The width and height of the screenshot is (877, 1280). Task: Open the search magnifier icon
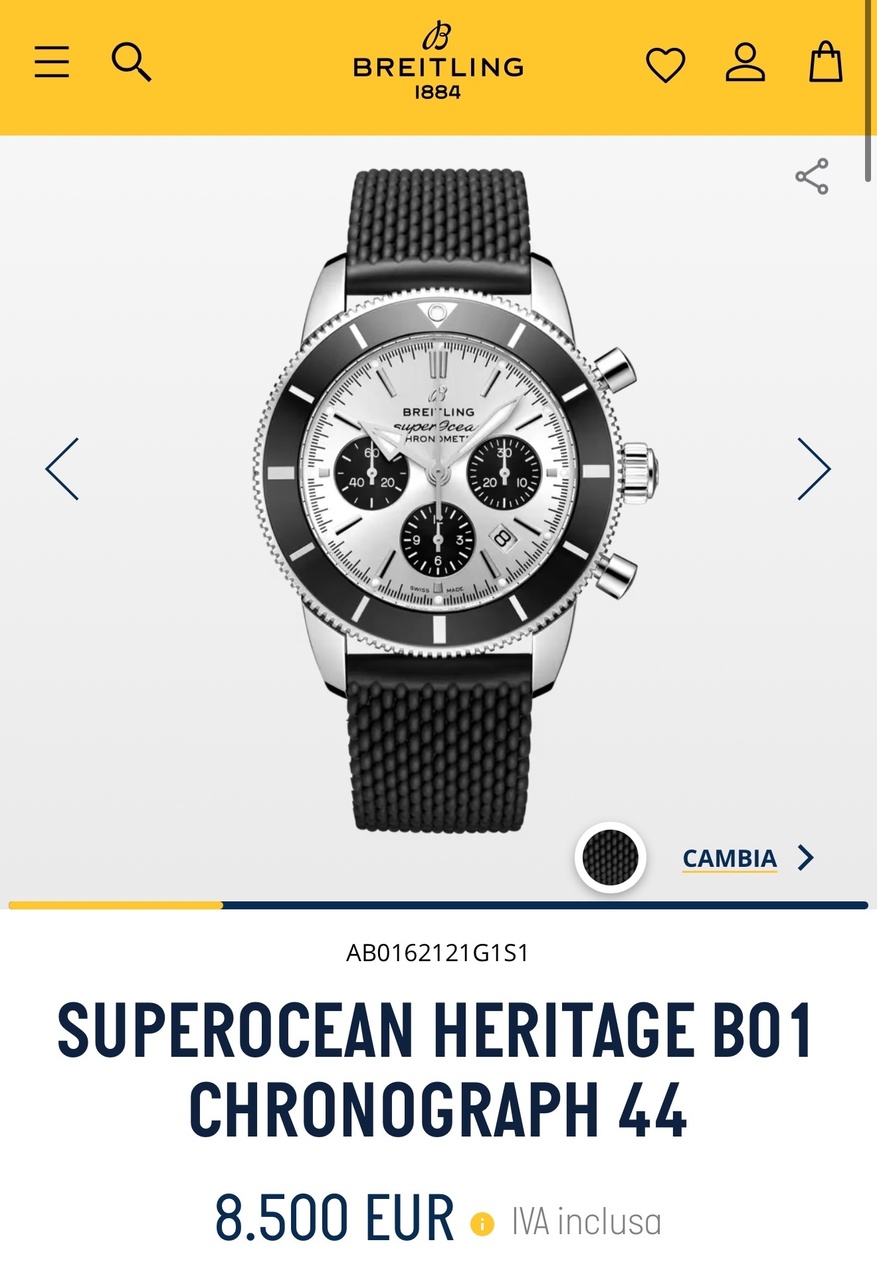[131, 62]
